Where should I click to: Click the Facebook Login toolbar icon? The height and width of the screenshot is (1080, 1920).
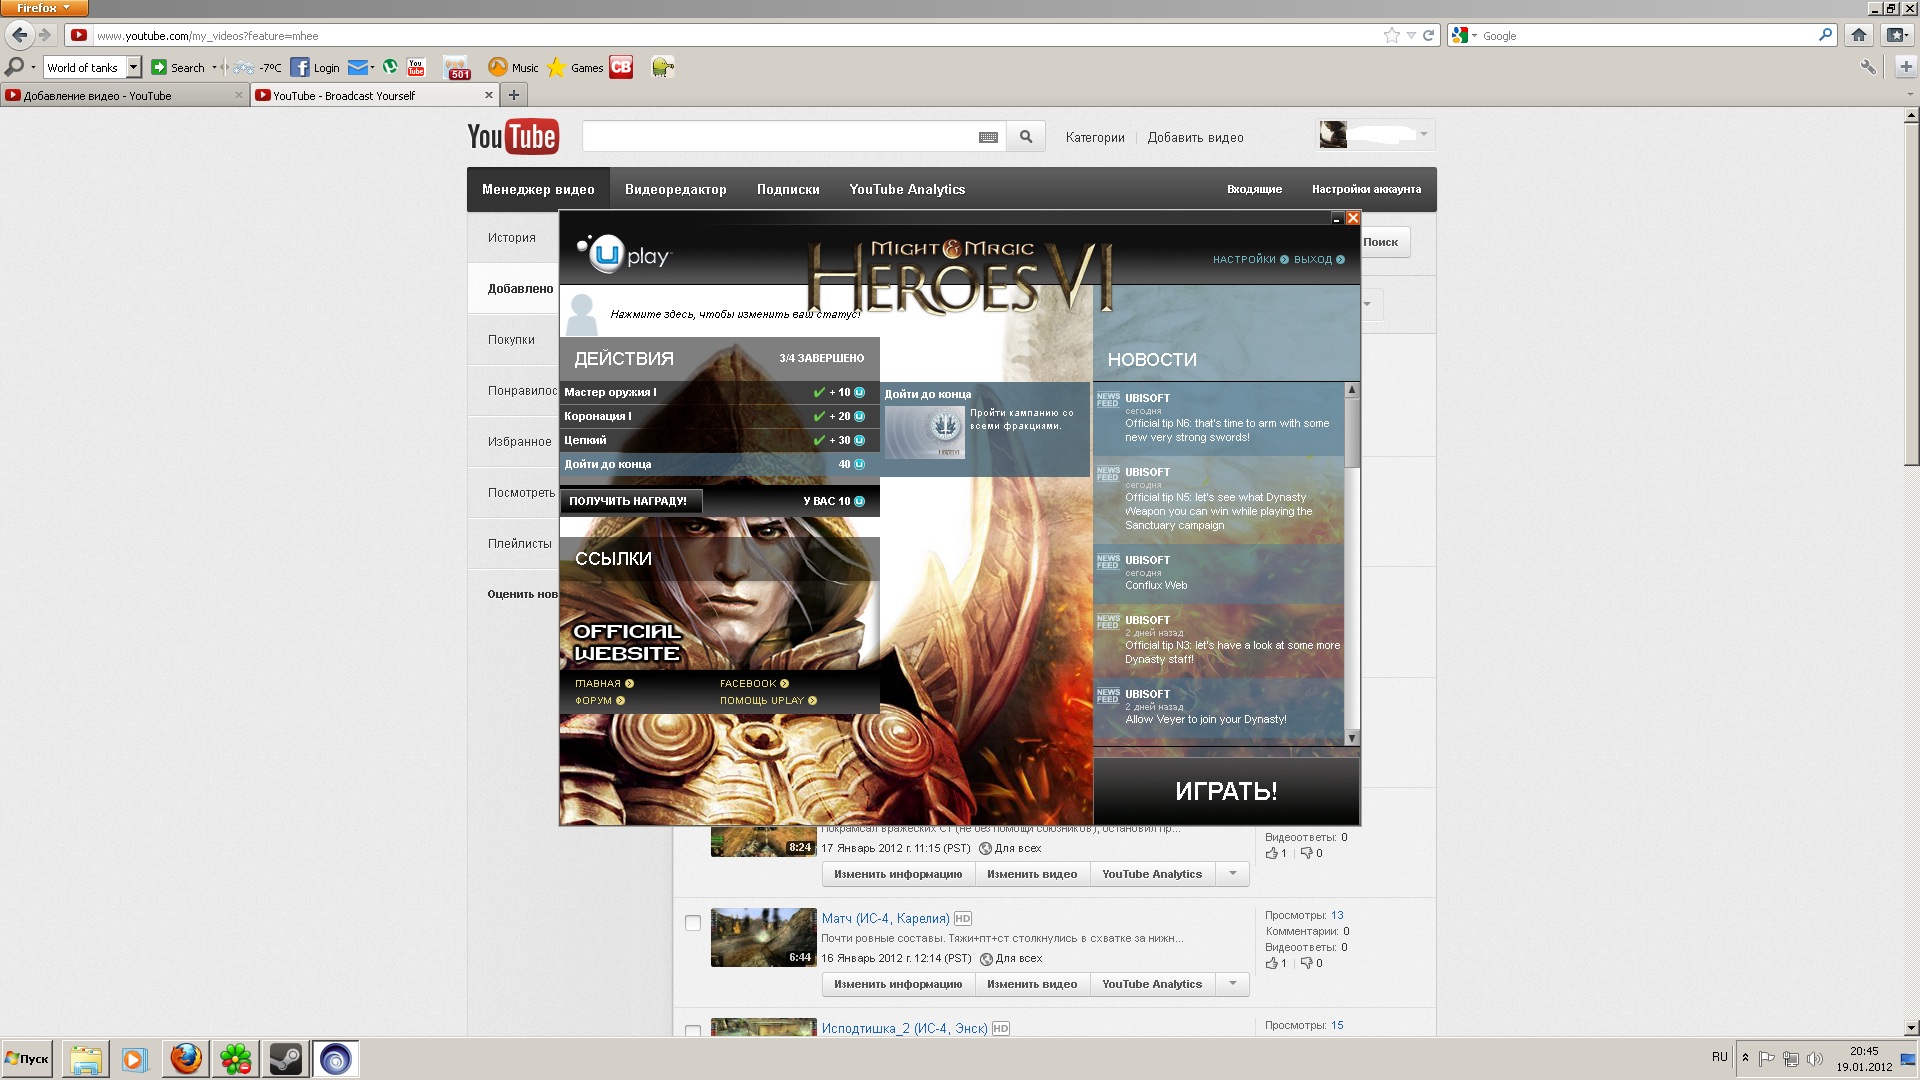(x=300, y=67)
